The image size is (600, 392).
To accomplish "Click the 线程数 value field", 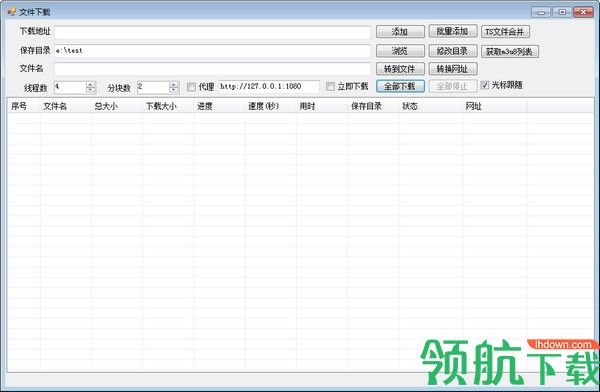I will pyautogui.click(x=70, y=87).
